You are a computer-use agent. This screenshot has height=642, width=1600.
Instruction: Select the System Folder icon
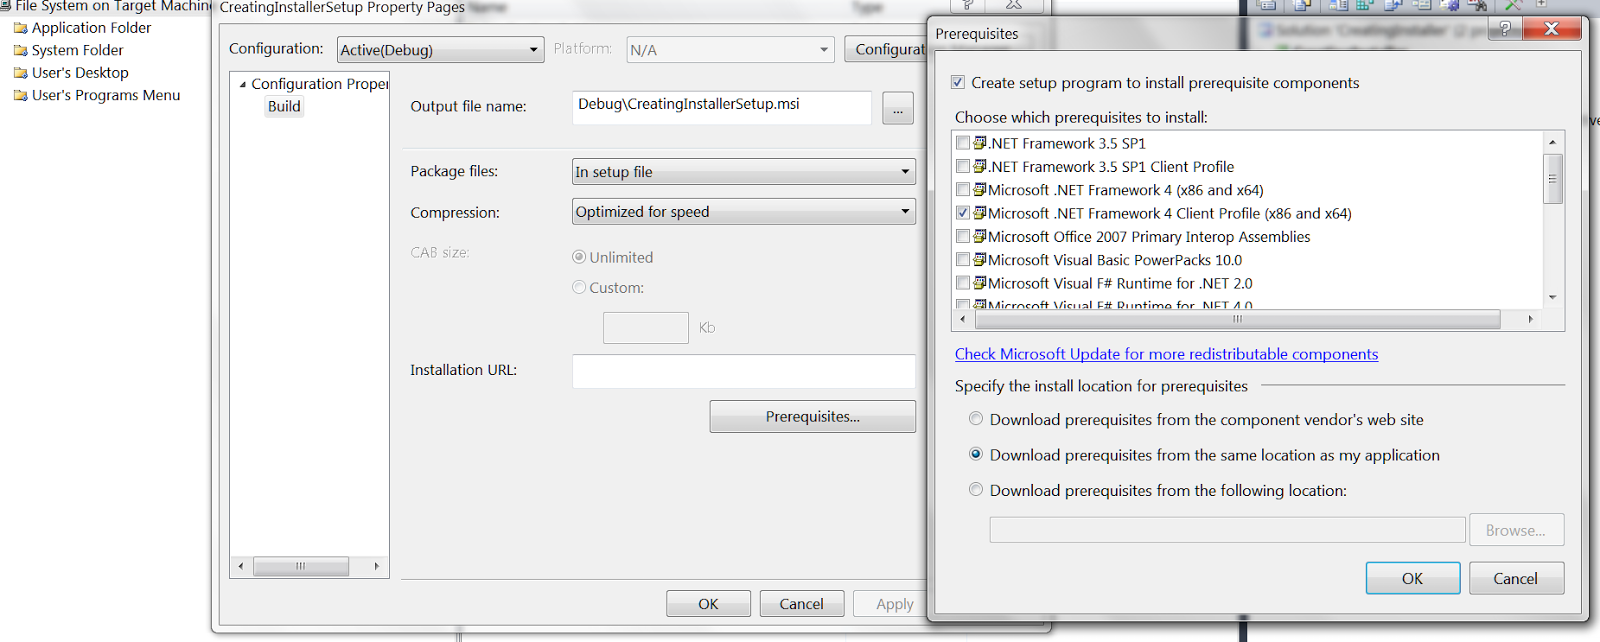tap(20, 50)
